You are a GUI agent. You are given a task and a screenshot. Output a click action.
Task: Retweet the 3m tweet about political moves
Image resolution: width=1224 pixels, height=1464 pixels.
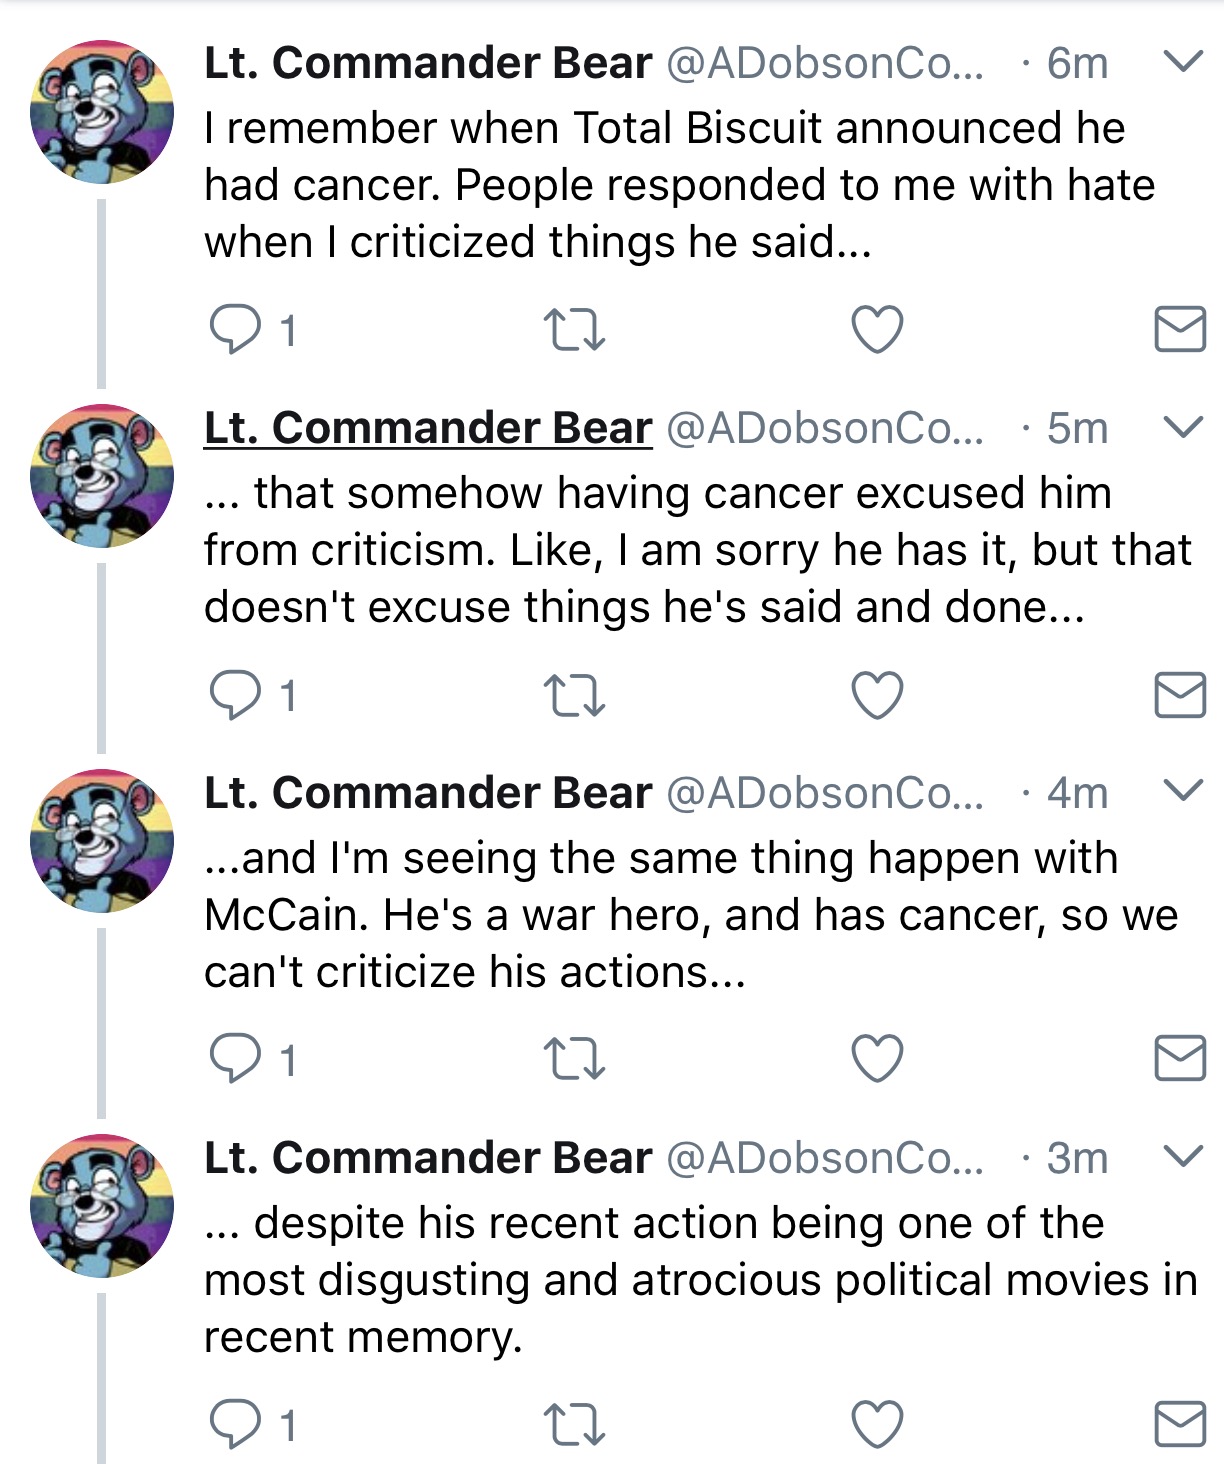tap(574, 1424)
